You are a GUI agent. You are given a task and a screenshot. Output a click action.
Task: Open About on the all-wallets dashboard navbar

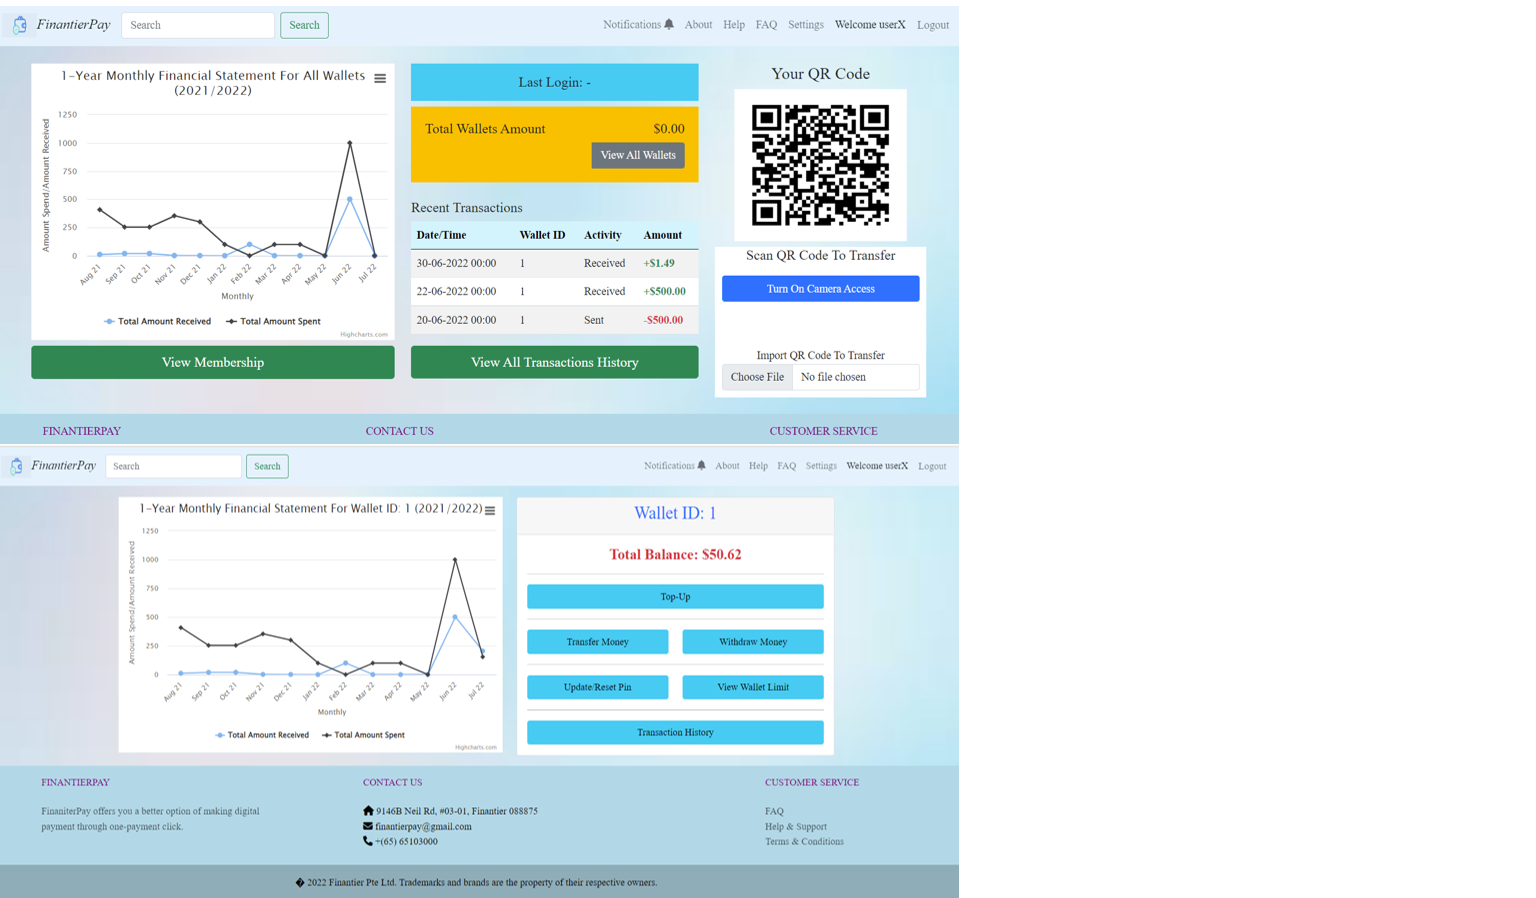pos(698,25)
